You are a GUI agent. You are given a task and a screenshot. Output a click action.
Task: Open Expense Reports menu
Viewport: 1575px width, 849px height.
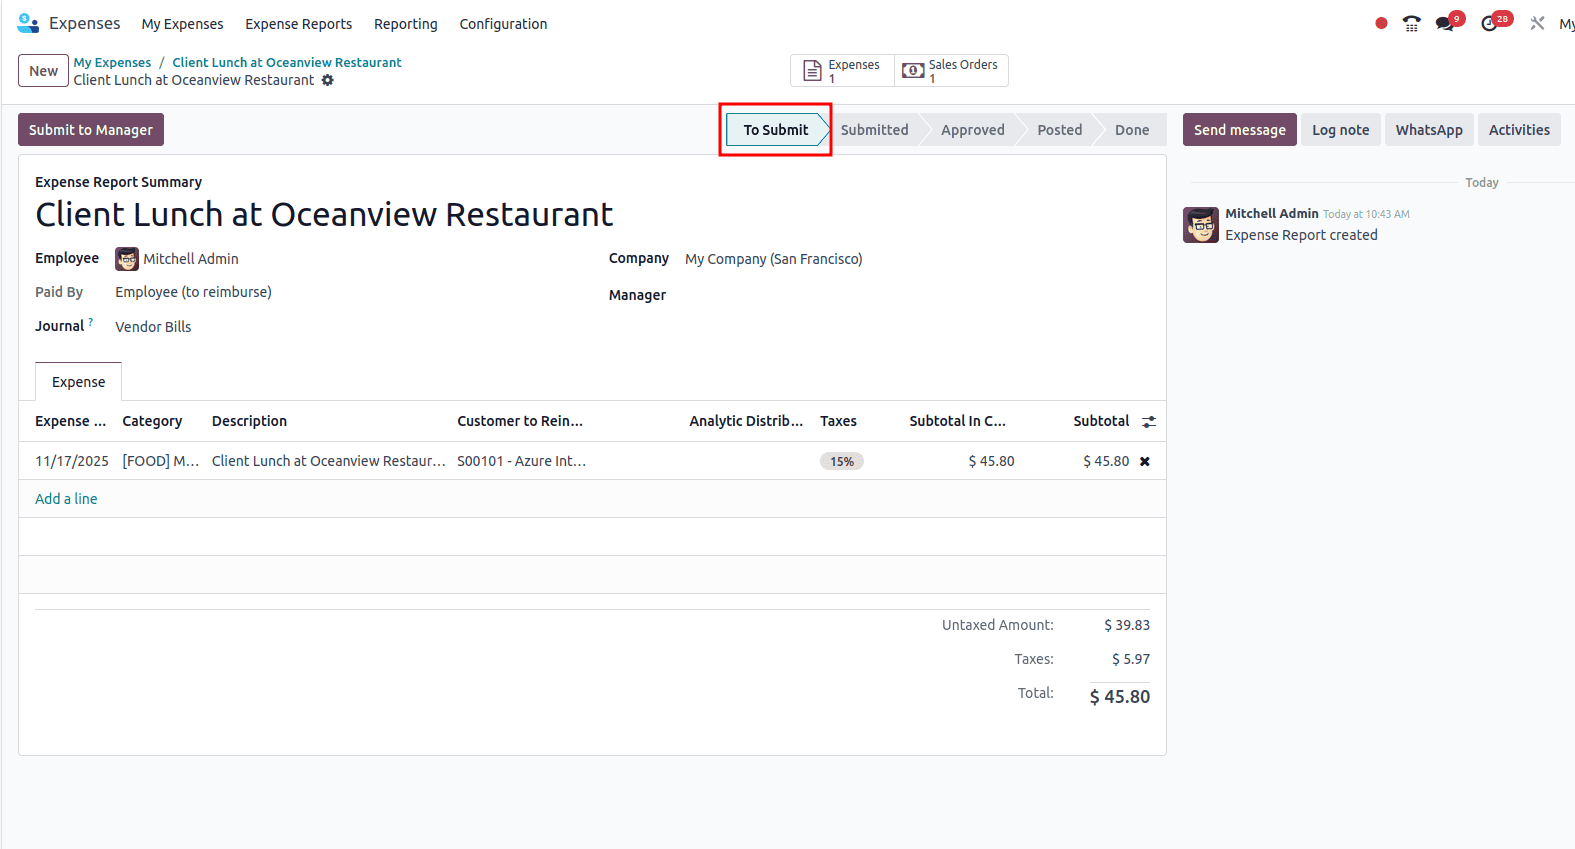299,24
